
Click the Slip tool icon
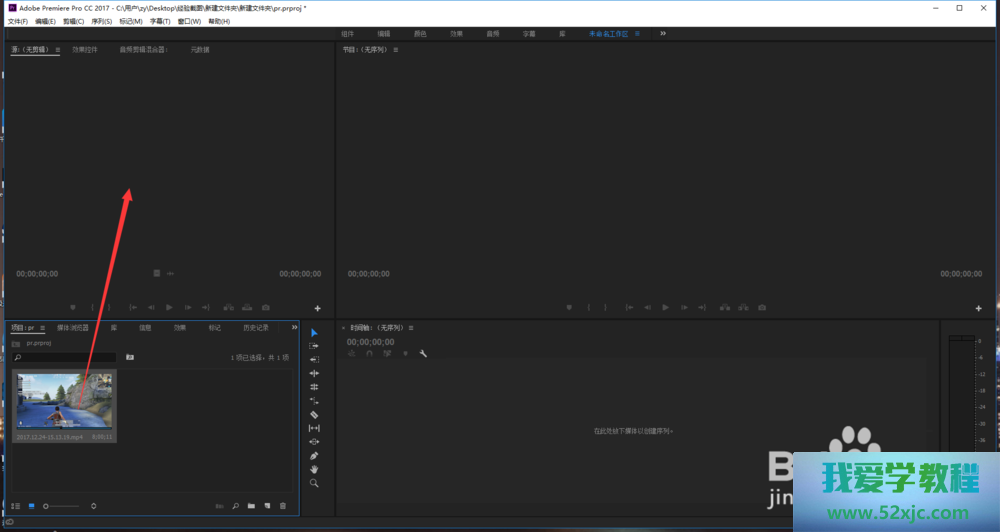314,428
